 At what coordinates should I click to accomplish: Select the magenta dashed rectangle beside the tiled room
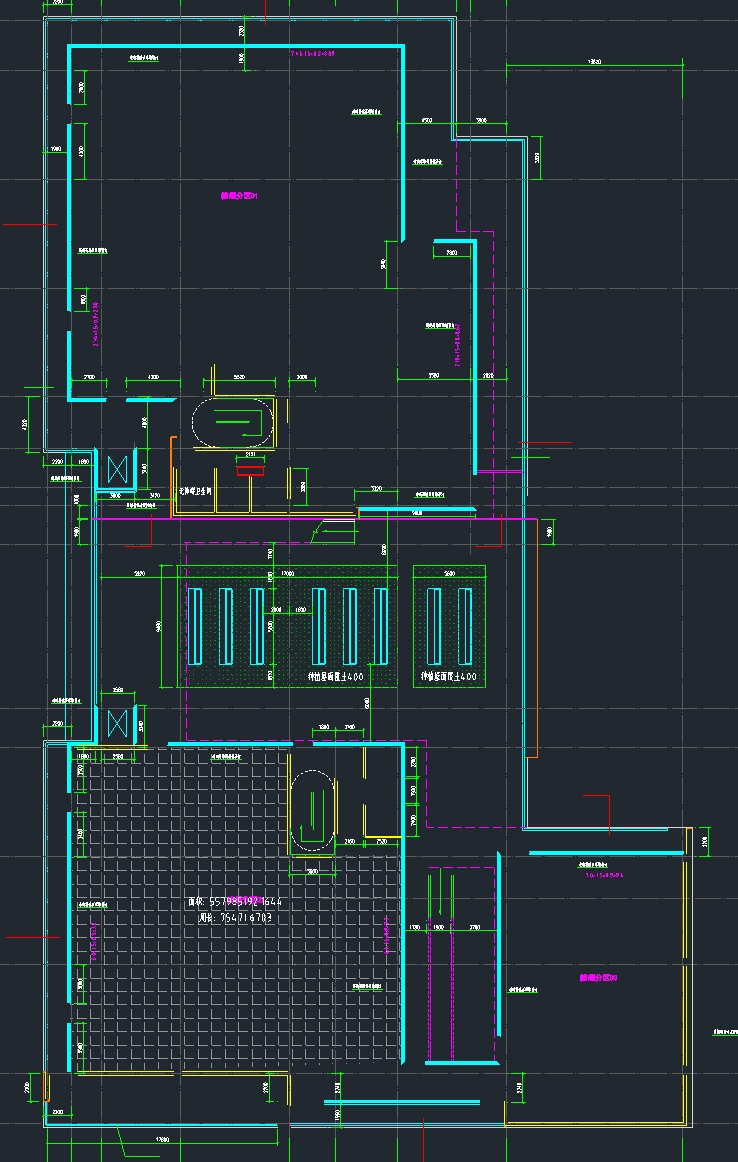(460, 962)
